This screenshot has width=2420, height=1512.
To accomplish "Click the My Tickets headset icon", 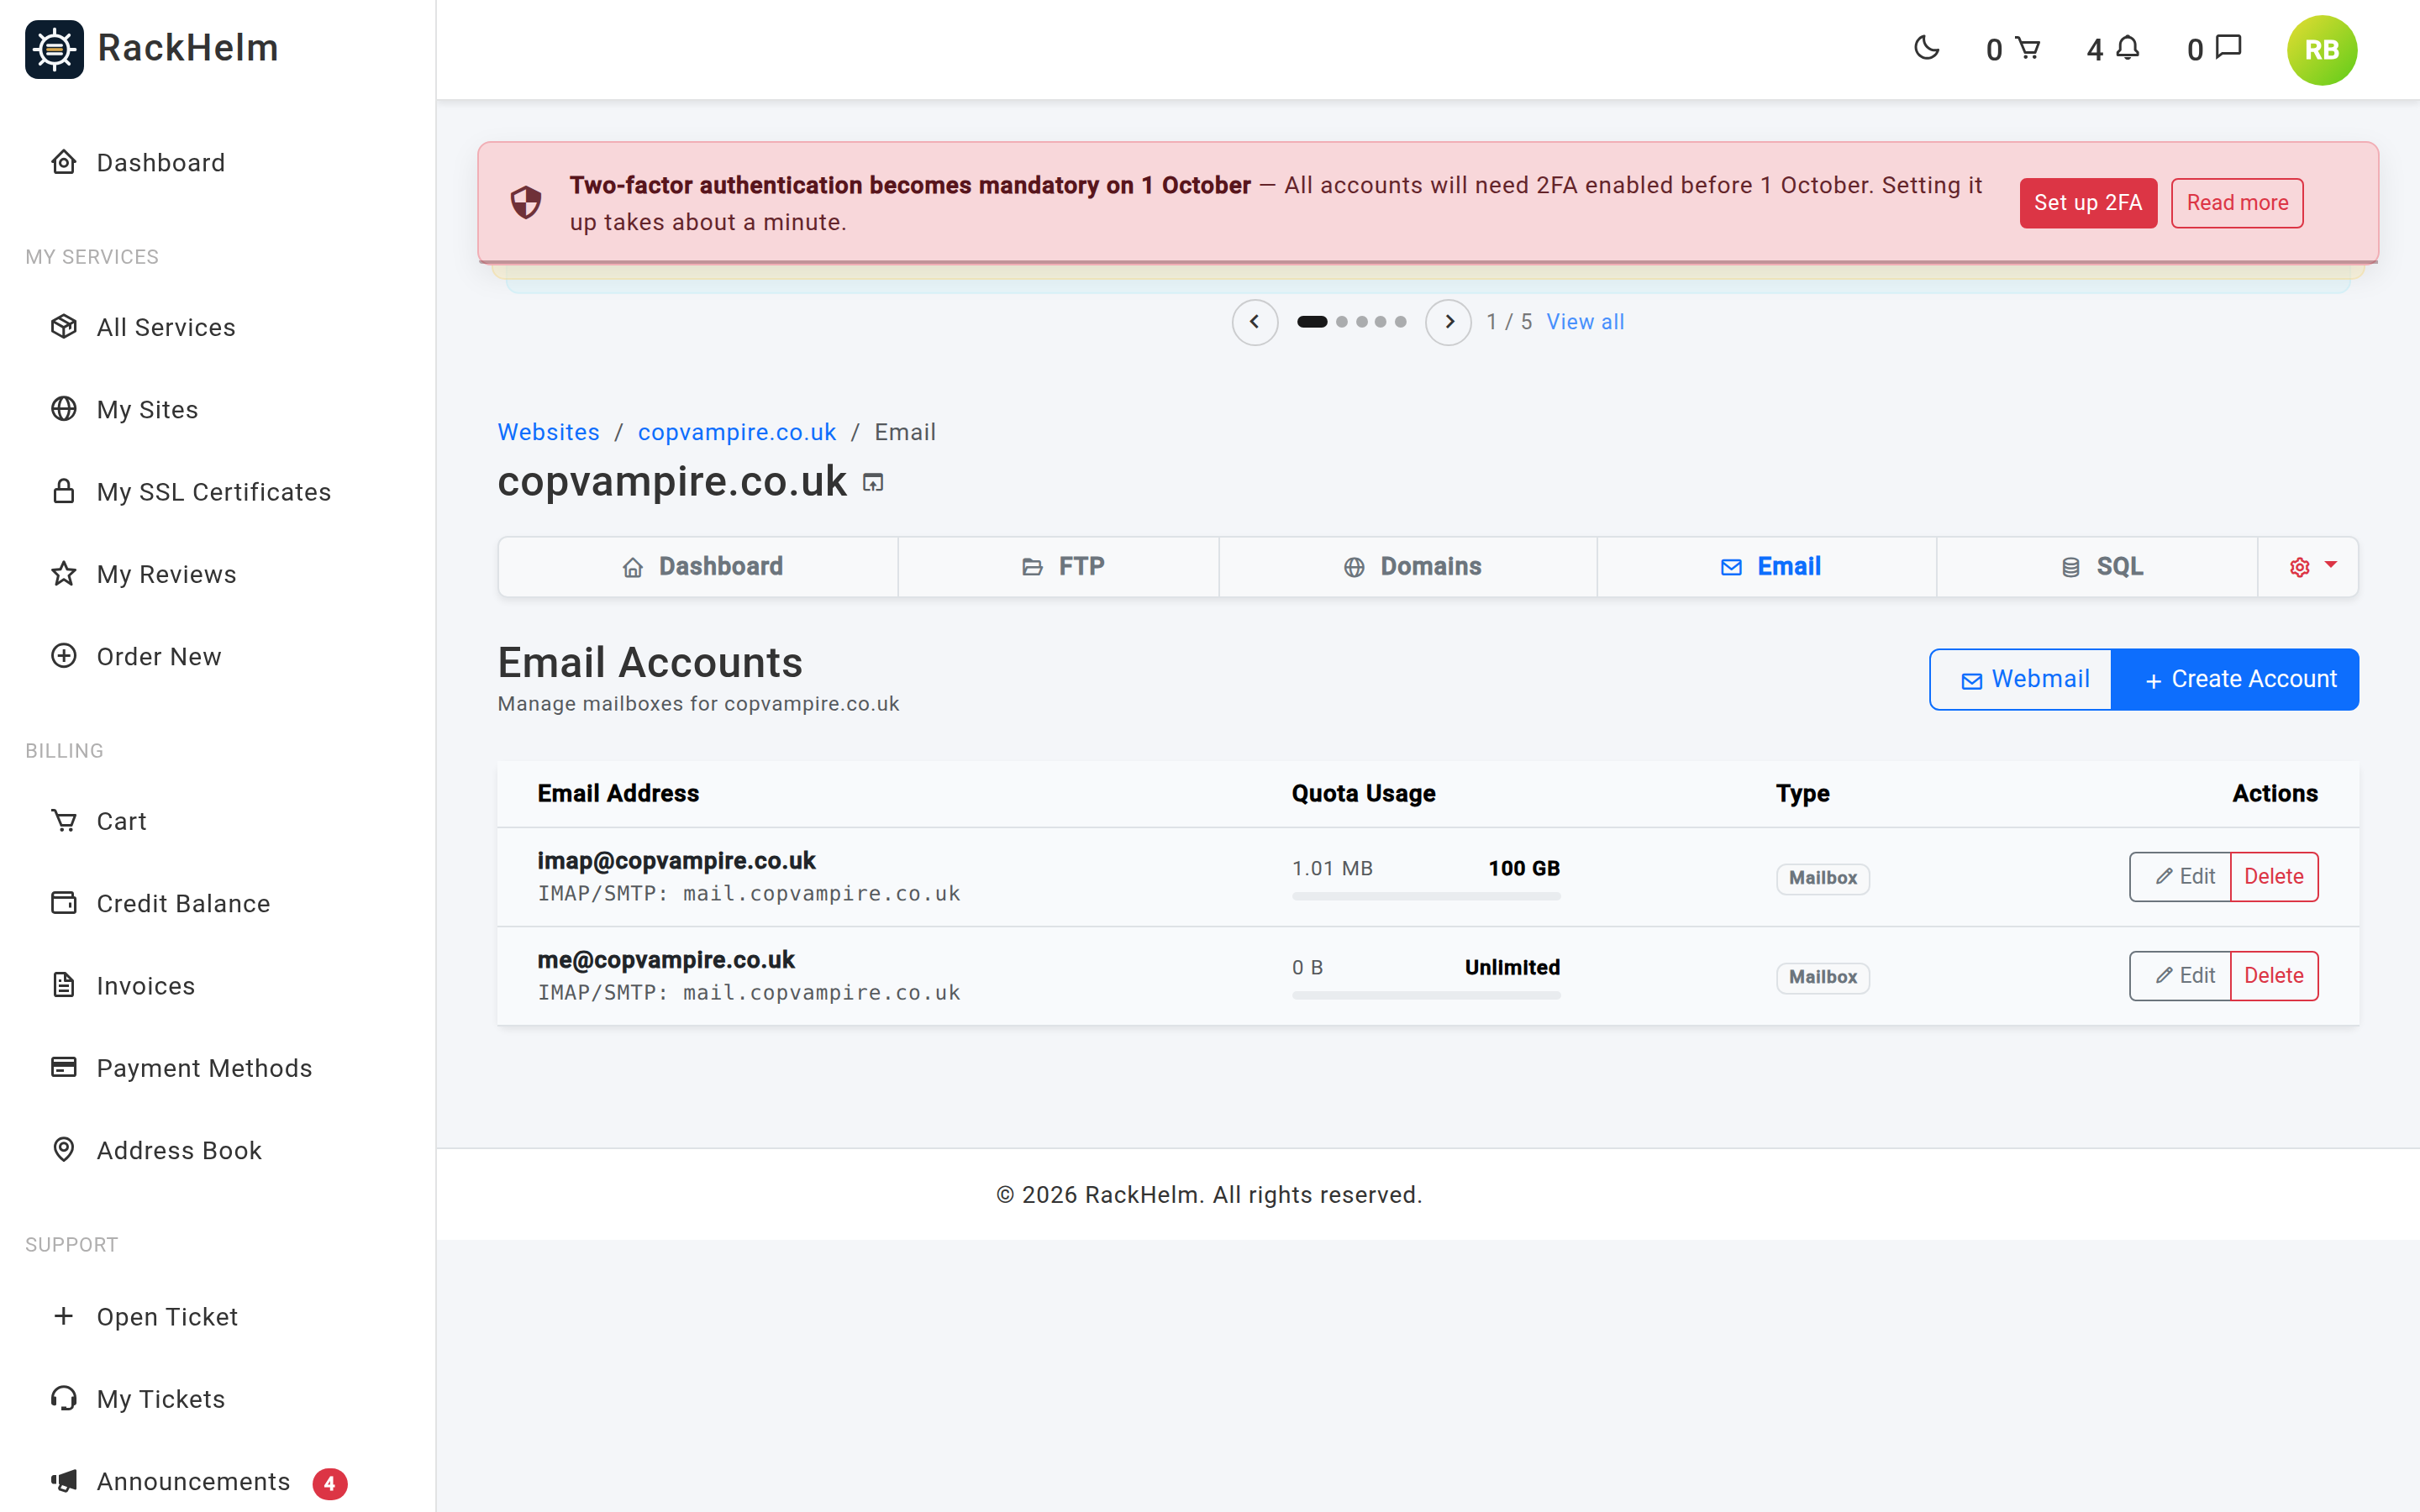I will pyautogui.click(x=64, y=1398).
